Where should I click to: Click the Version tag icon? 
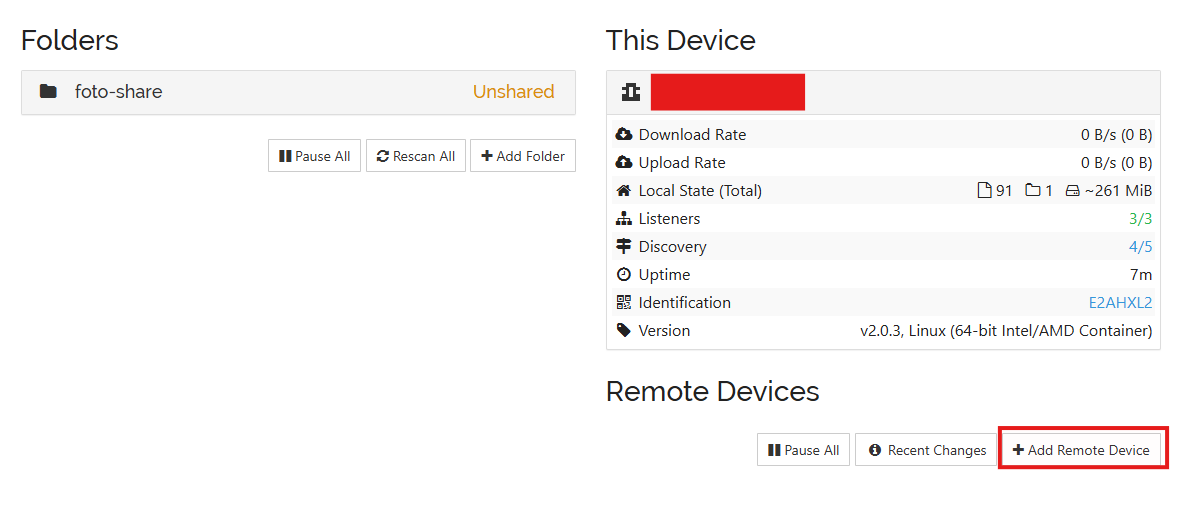pyautogui.click(x=624, y=331)
